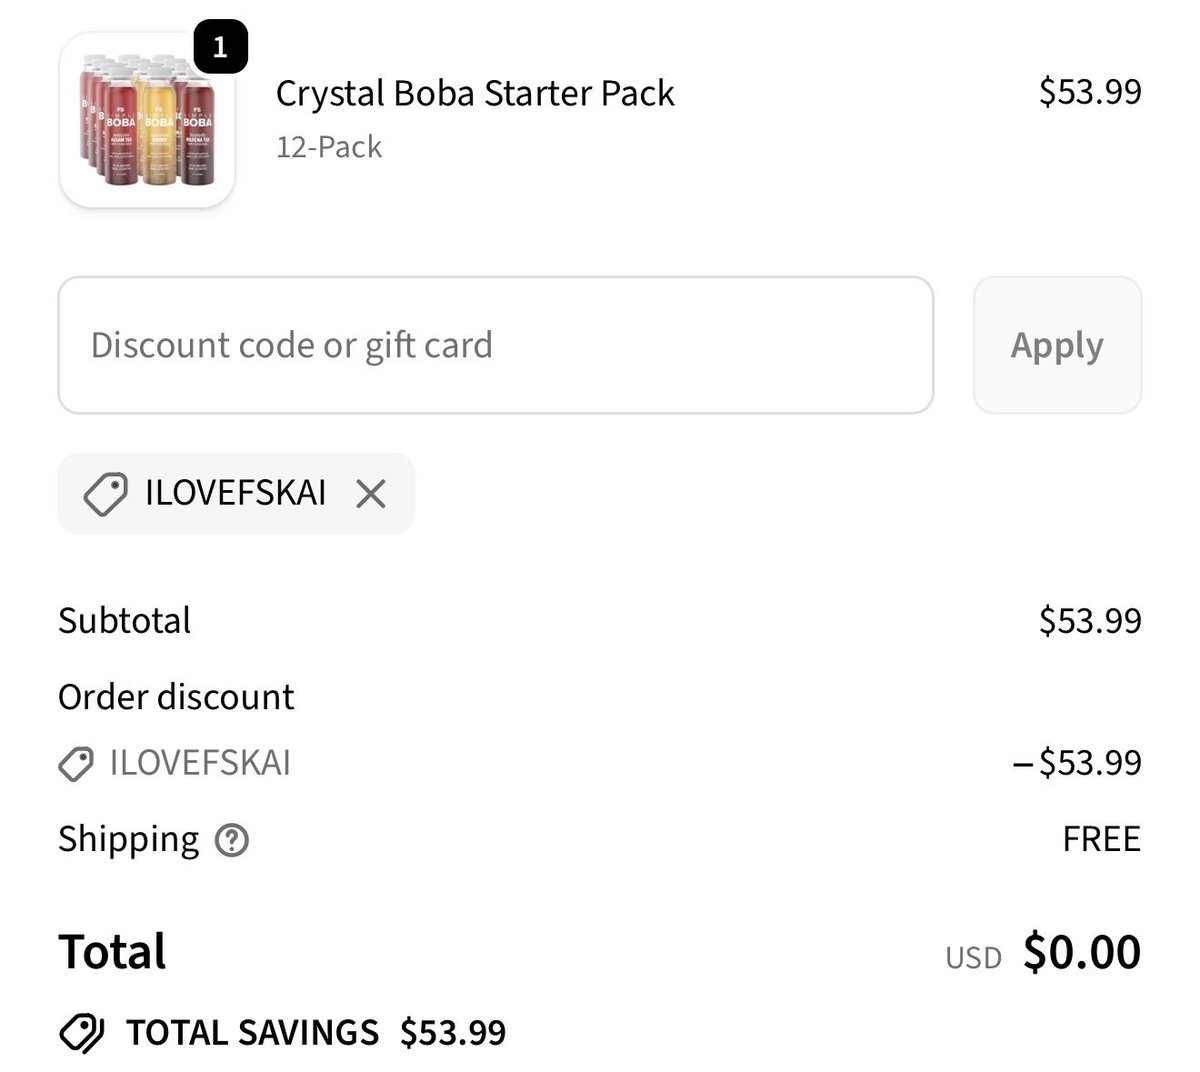Click the TOTAL SAVINGS label text
This screenshot has width=1200, height=1072.
pyautogui.click(x=252, y=1033)
